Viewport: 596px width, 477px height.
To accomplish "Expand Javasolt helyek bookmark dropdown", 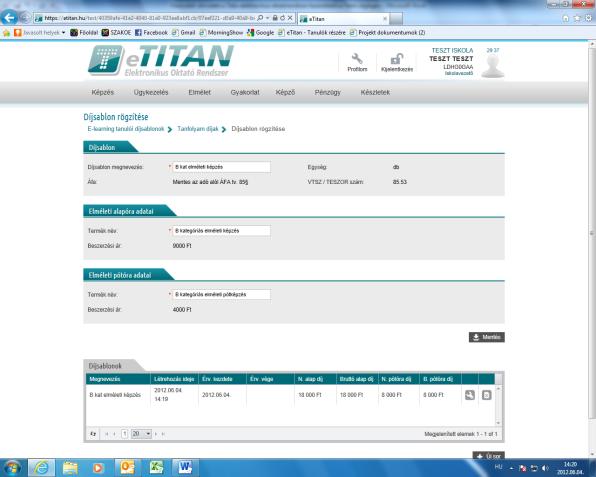I will [x=63, y=33].
